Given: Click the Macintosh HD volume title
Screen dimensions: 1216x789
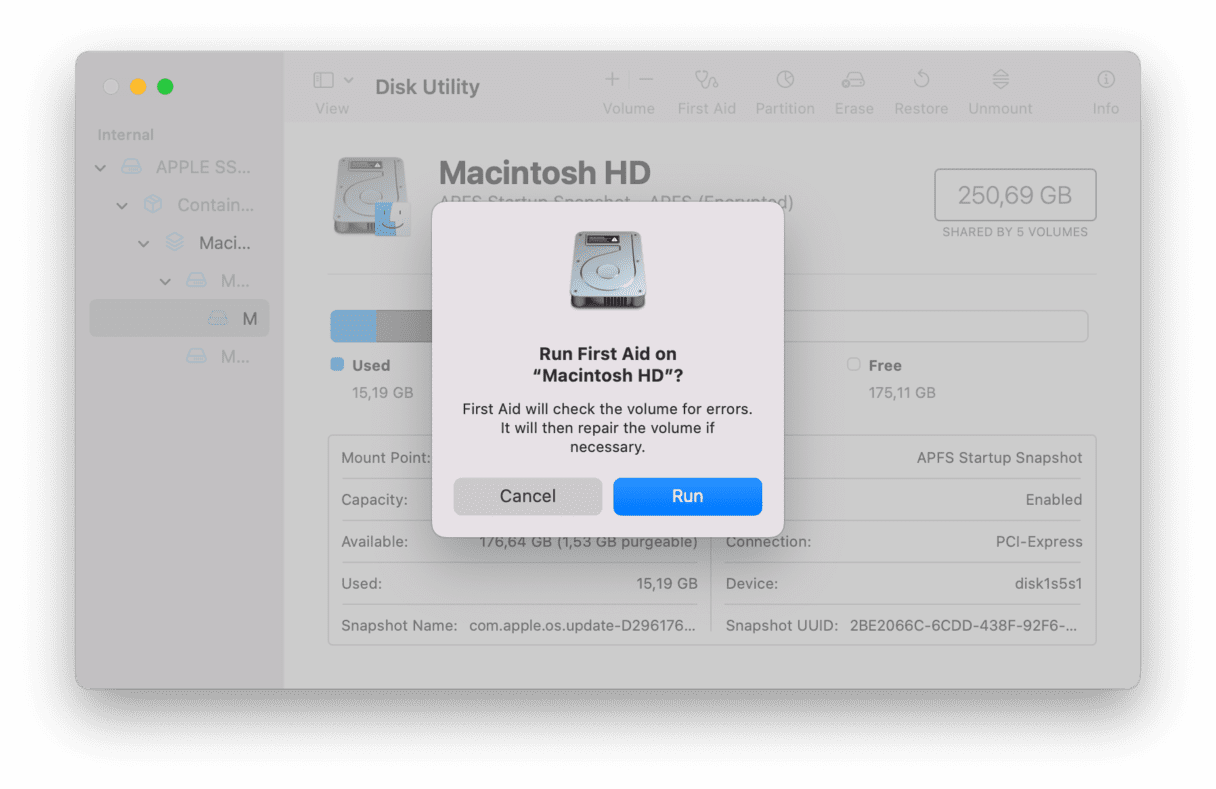Looking at the screenshot, I should pos(545,172).
